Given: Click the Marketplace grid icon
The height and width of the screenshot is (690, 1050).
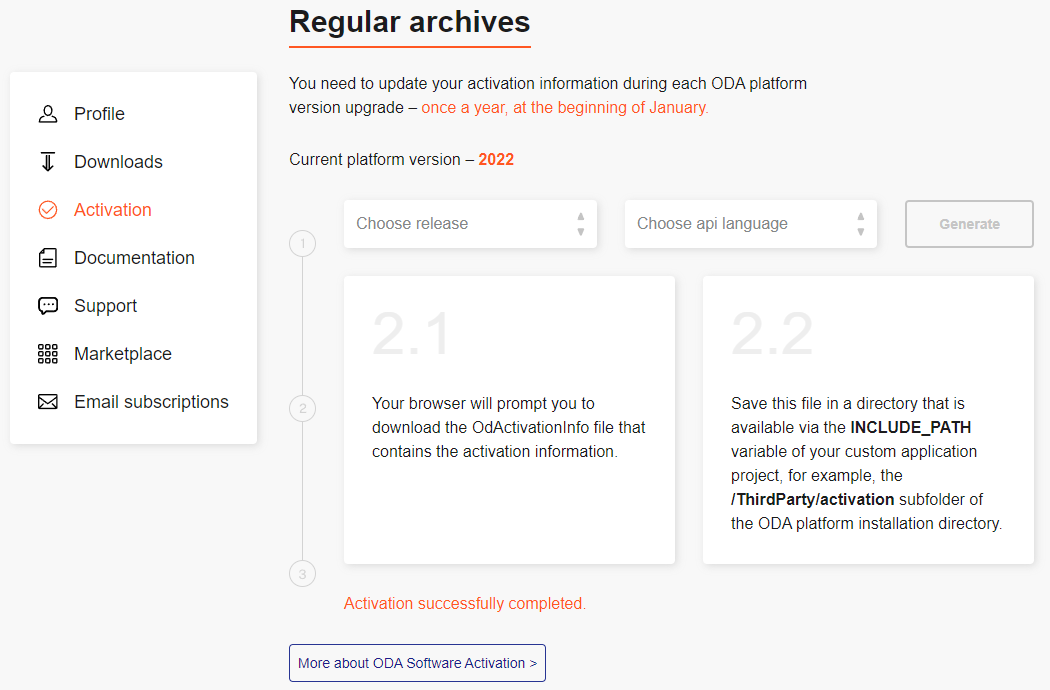Looking at the screenshot, I should click(x=48, y=354).
